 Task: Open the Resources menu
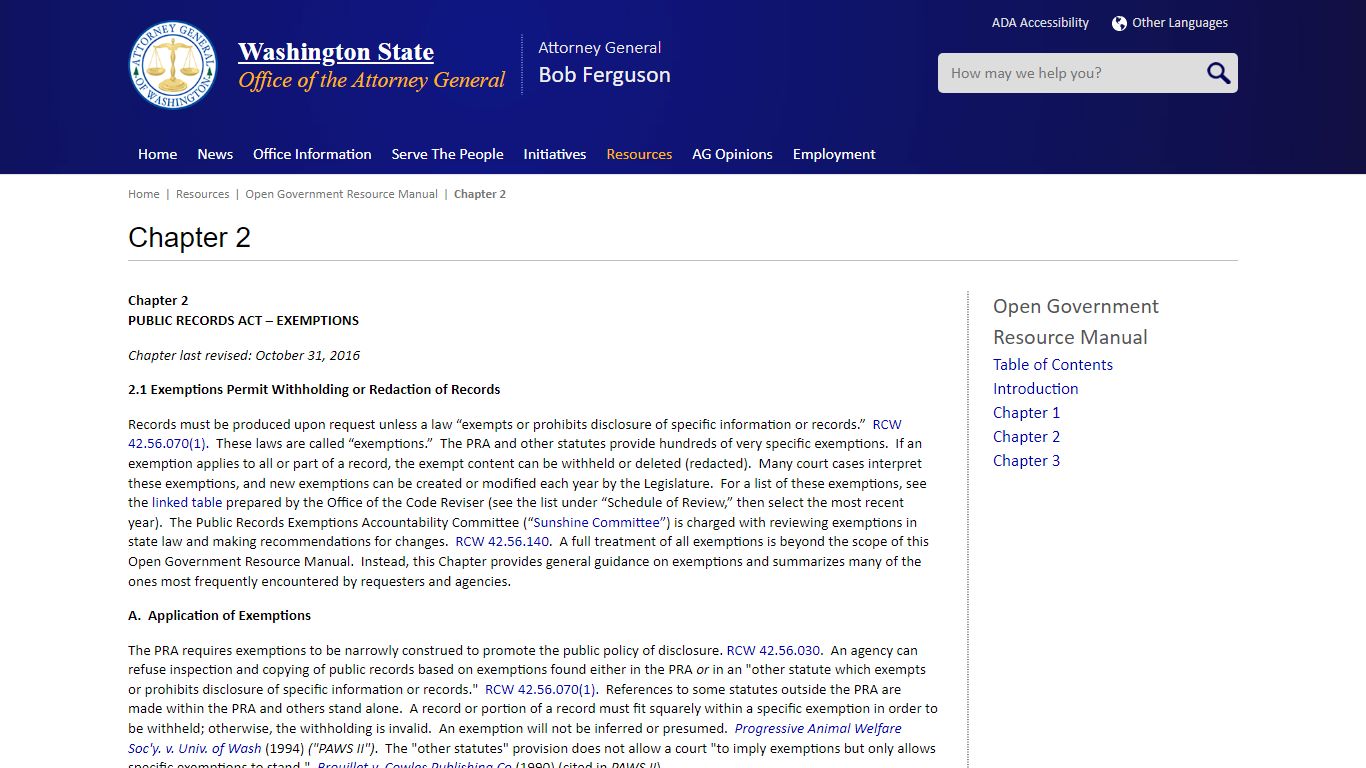[x=639, y=154]
